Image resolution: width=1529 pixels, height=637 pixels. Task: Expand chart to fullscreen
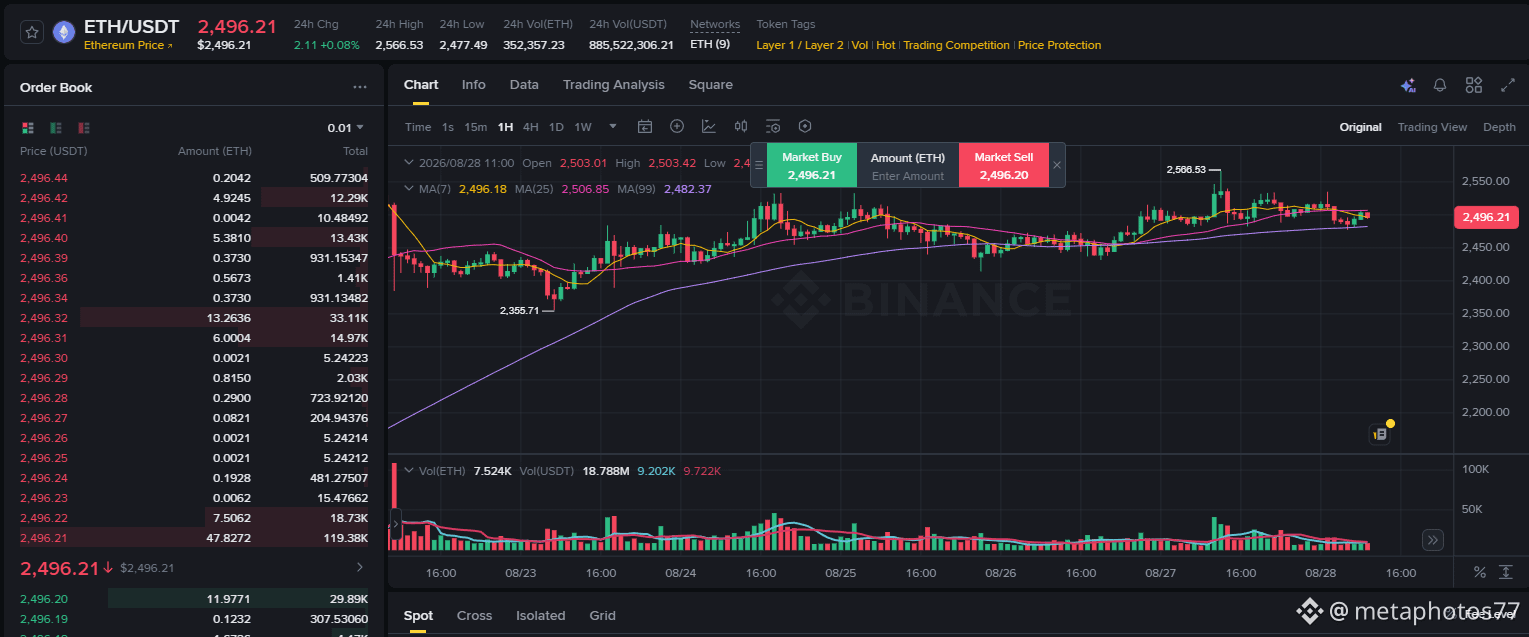1508,86
